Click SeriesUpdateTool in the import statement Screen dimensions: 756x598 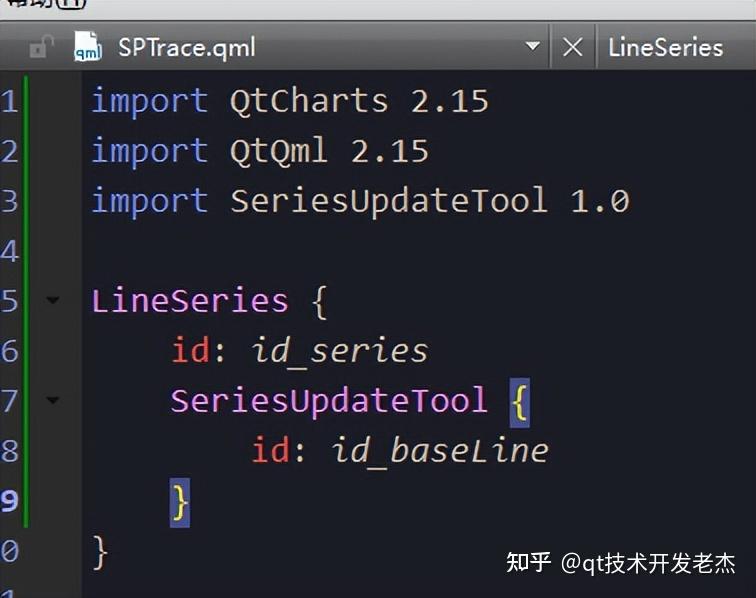coord(388,201)
